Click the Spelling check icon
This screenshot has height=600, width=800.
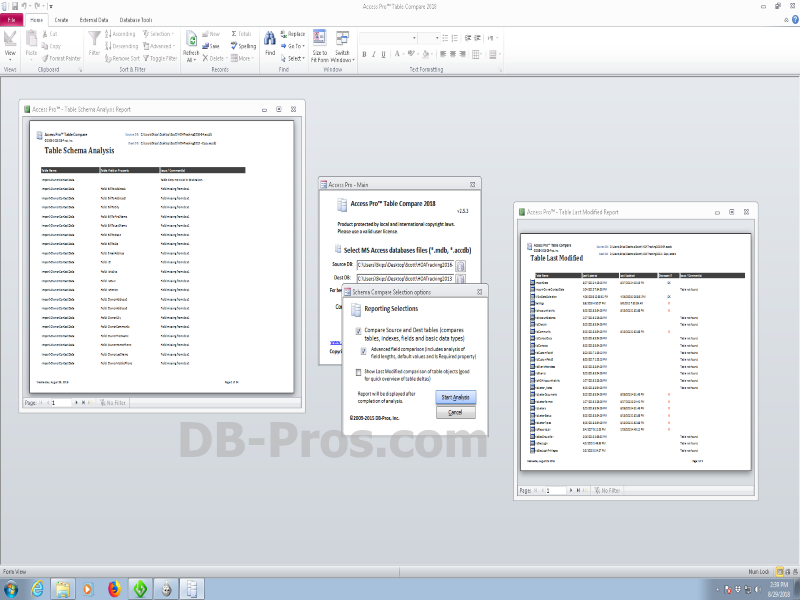click(x=234, y=46)
